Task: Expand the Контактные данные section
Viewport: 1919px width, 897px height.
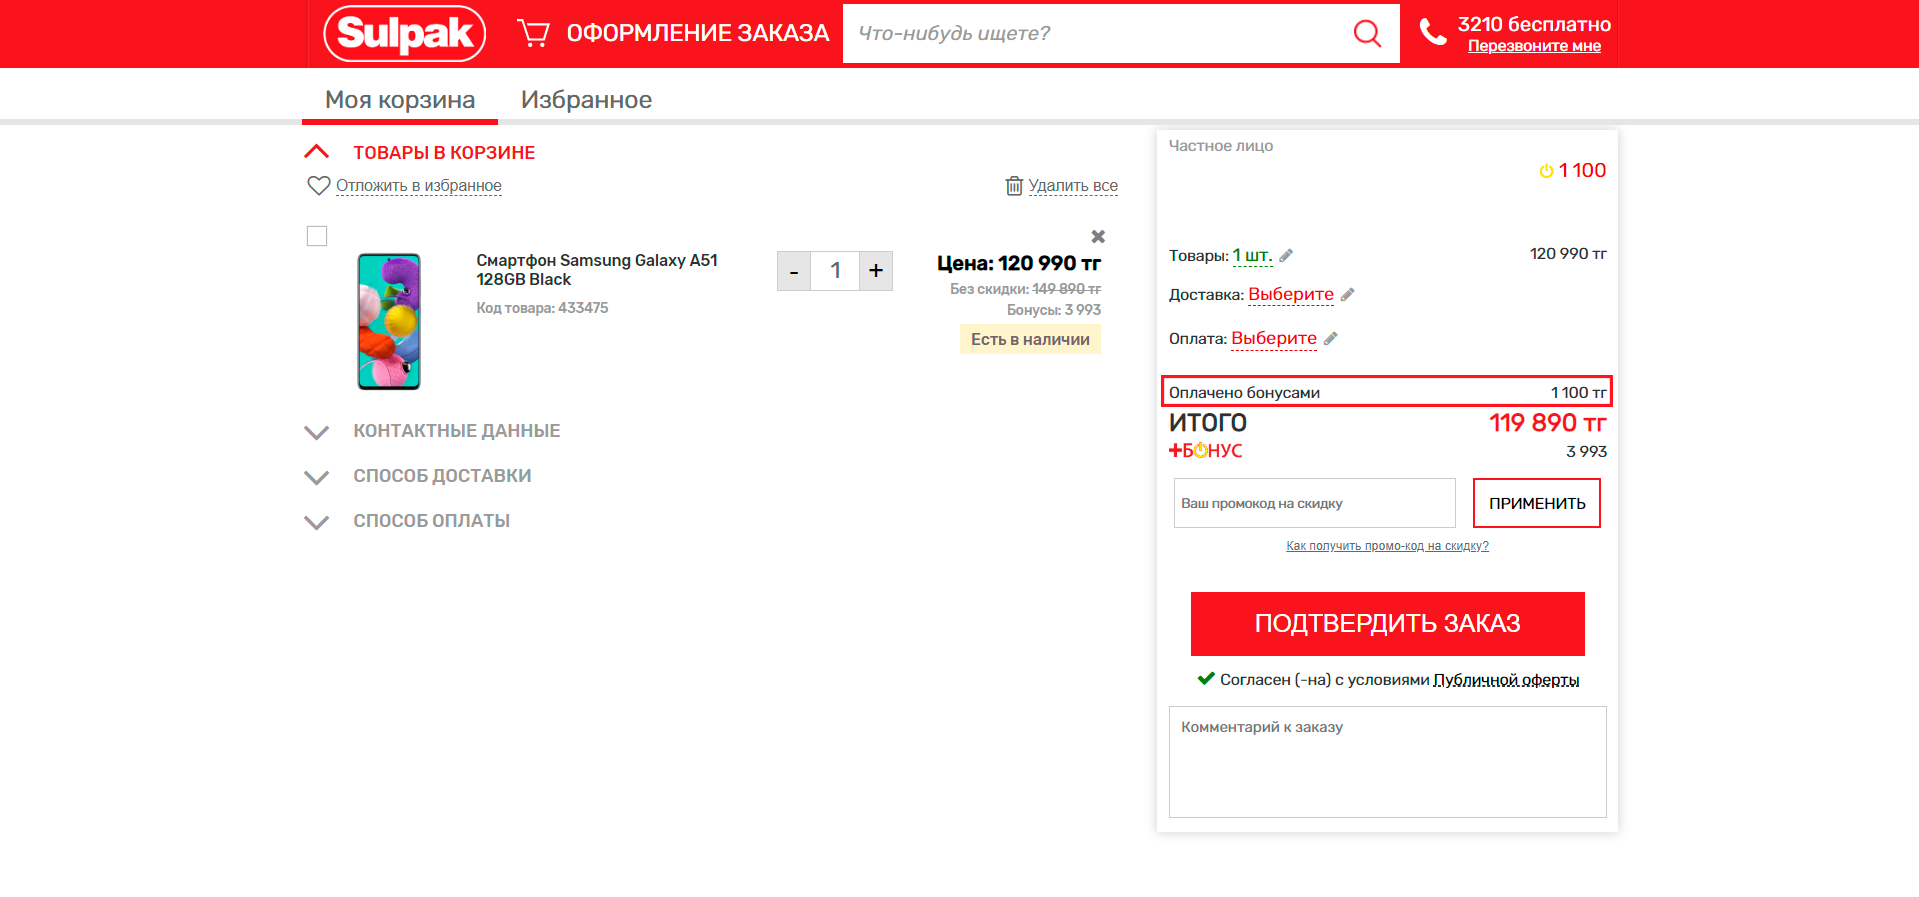Action: pos(316,432)
